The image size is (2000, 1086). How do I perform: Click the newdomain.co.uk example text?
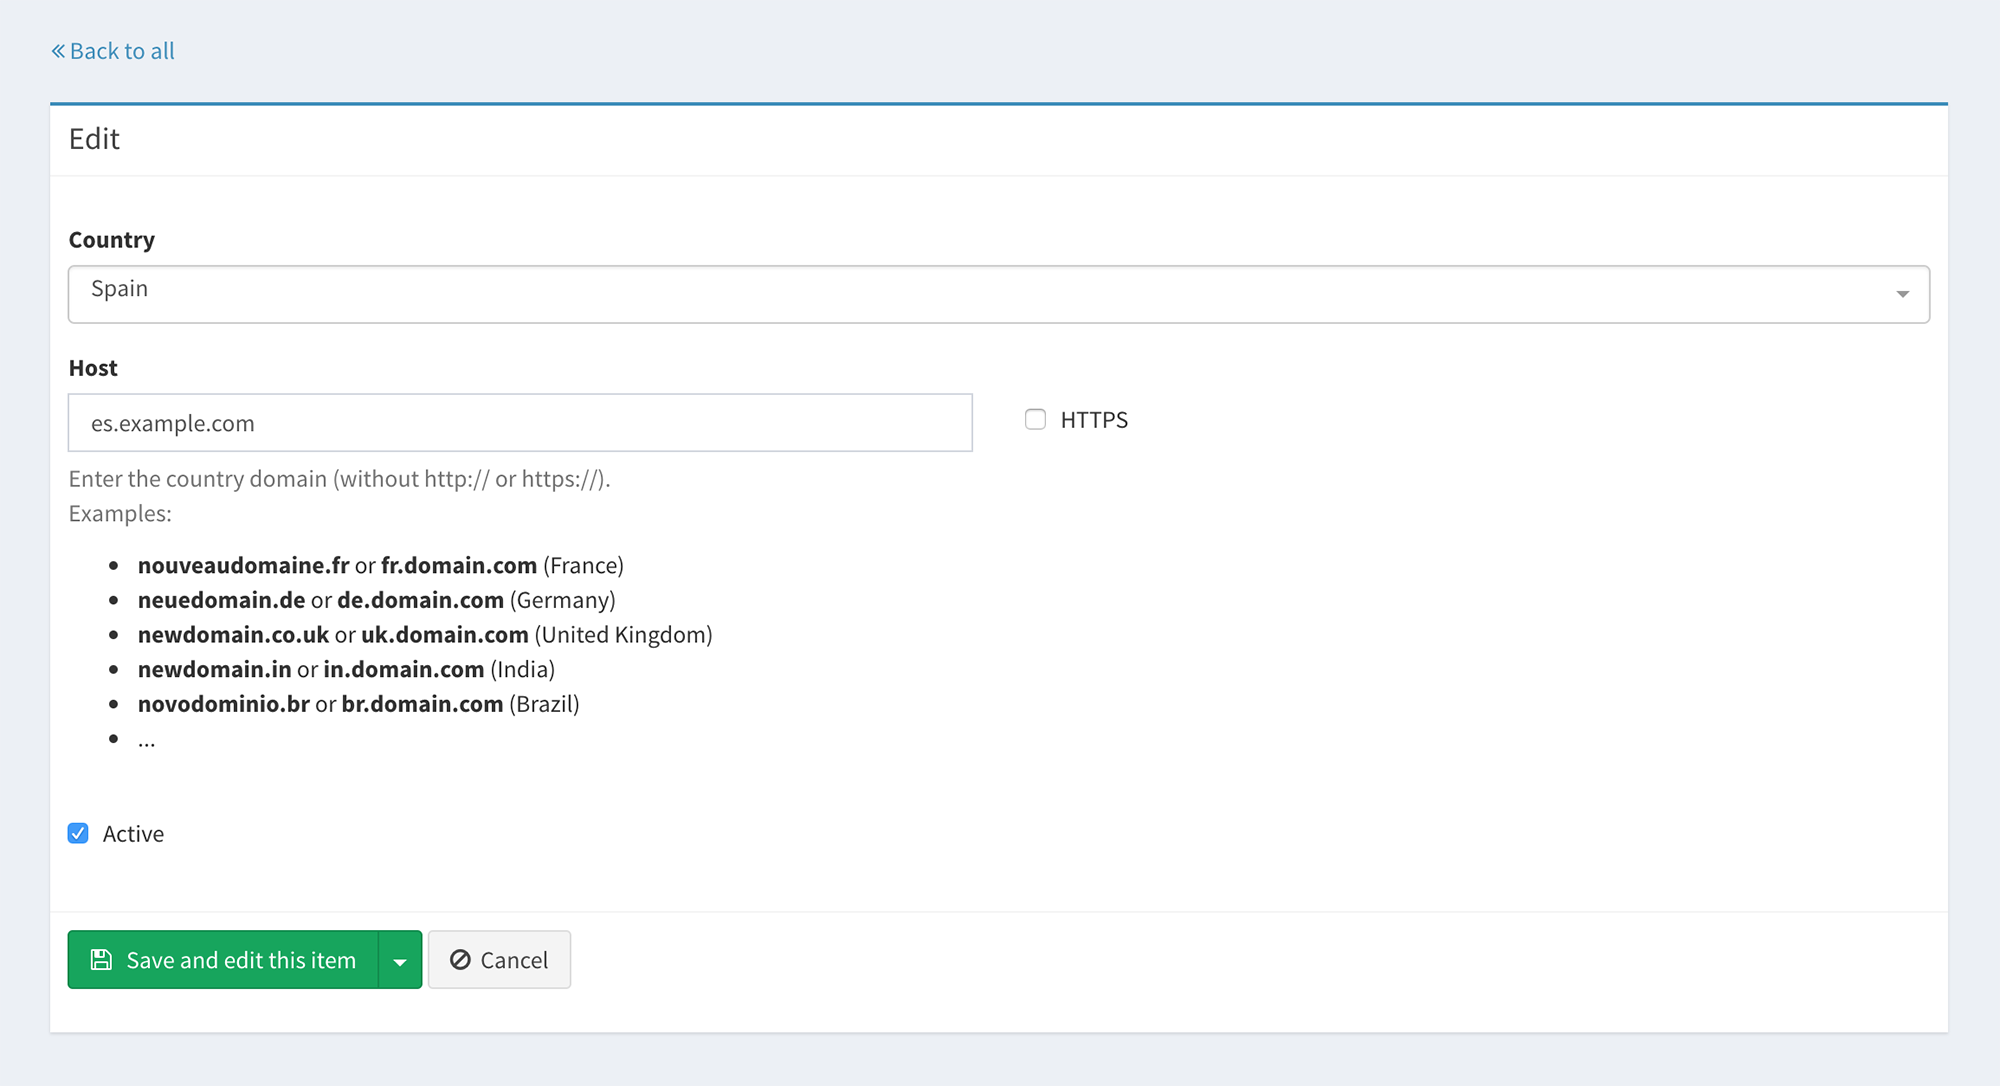[x=233, y=635]
